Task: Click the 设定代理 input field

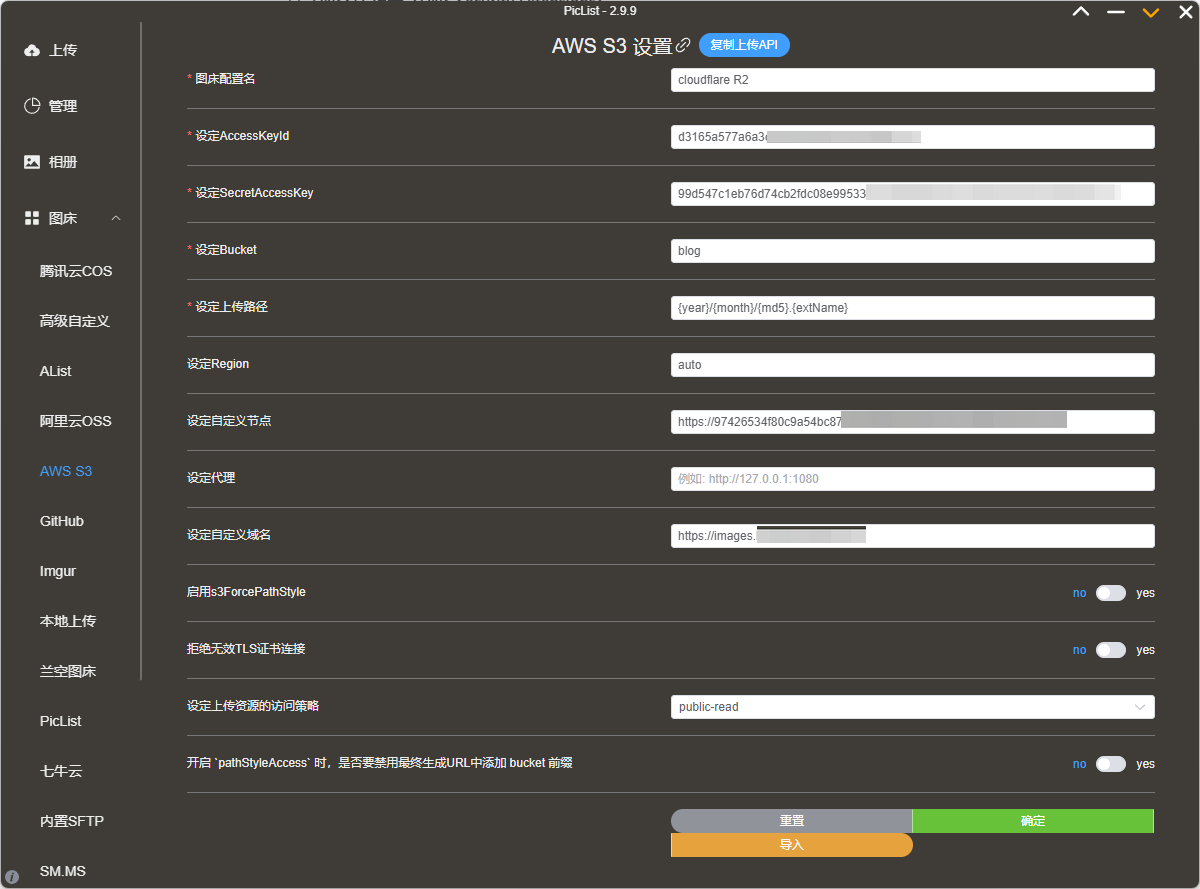Action: tap(912, 479)
